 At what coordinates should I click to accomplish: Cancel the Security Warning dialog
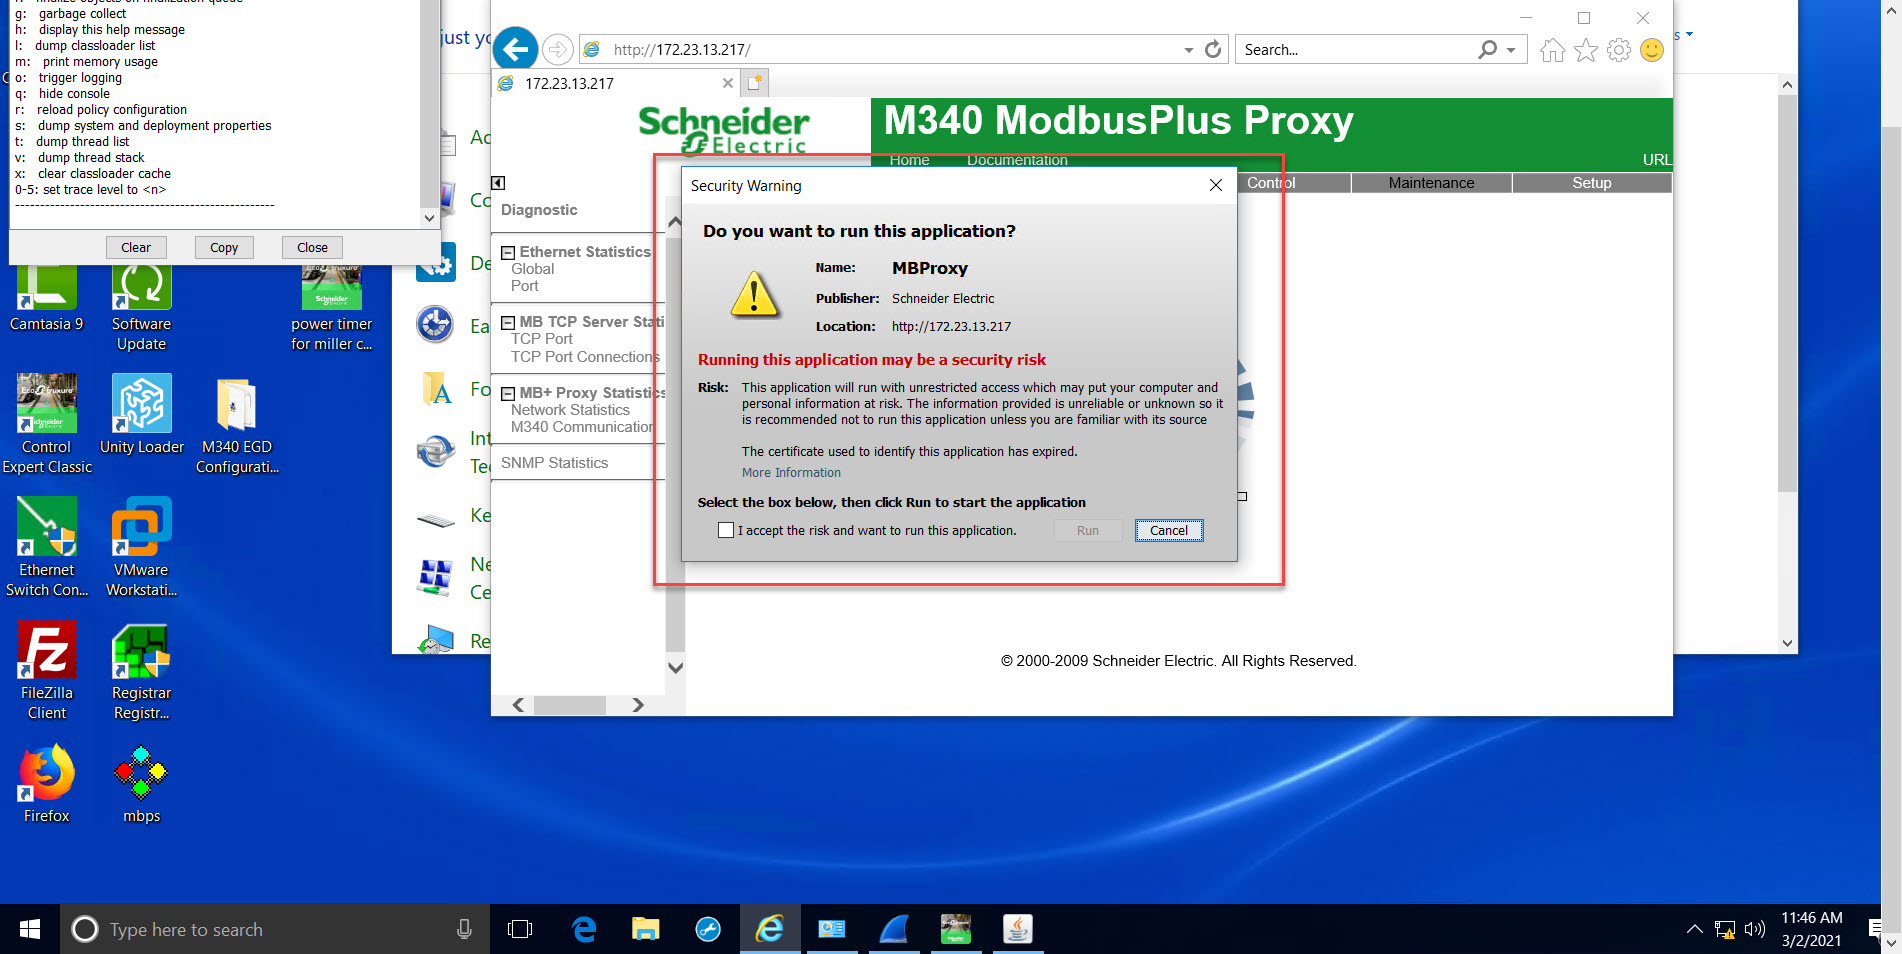click(x=1169, y=530)
